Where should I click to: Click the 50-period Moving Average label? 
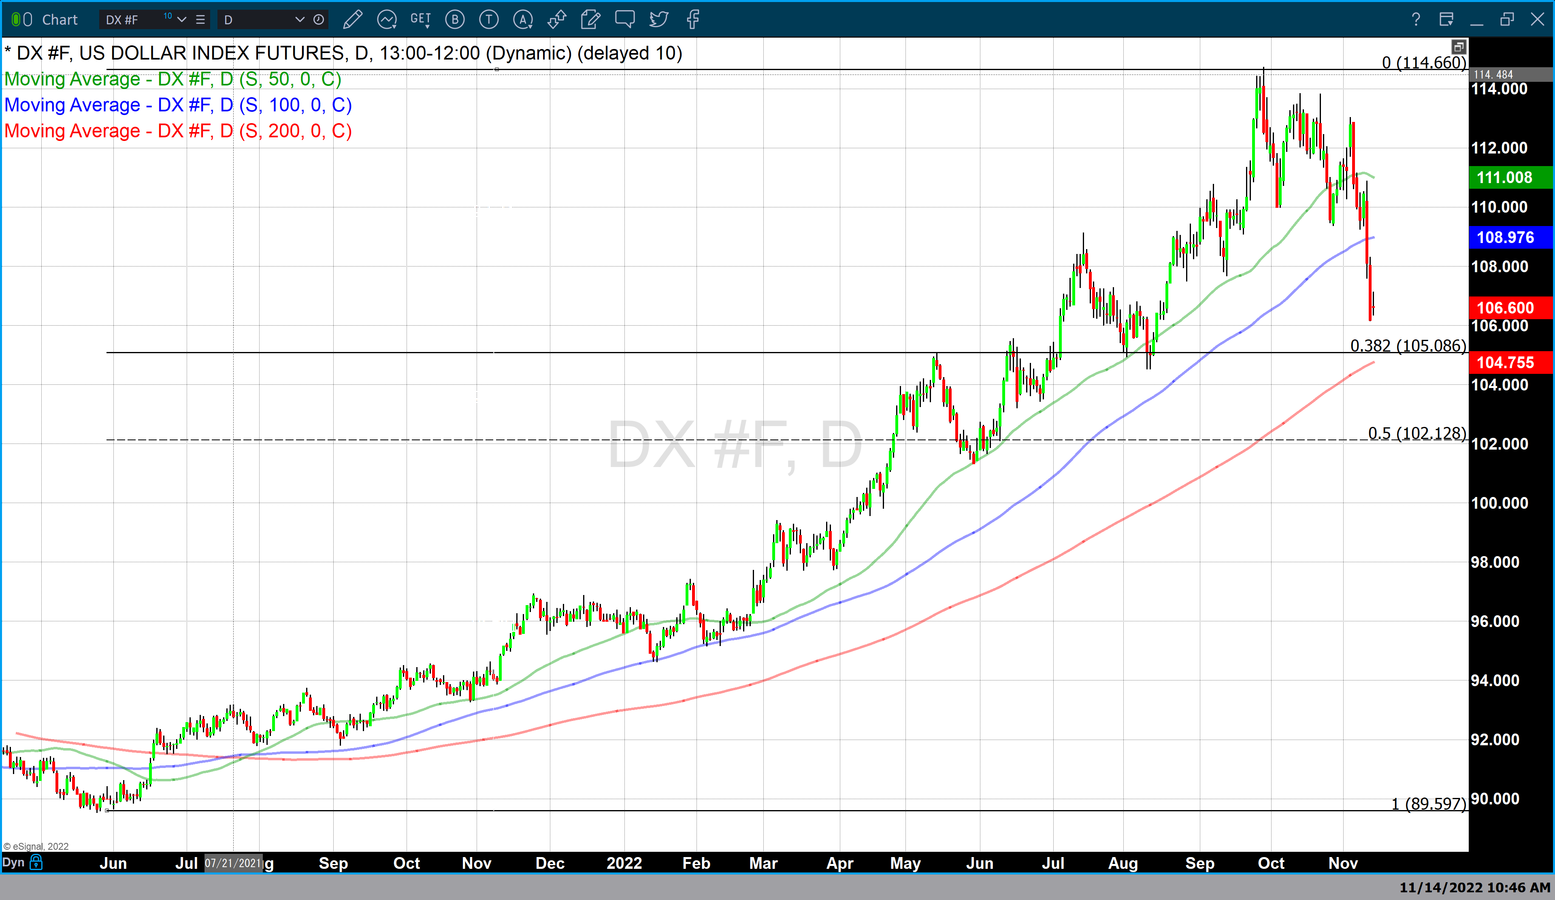point(173,79)
